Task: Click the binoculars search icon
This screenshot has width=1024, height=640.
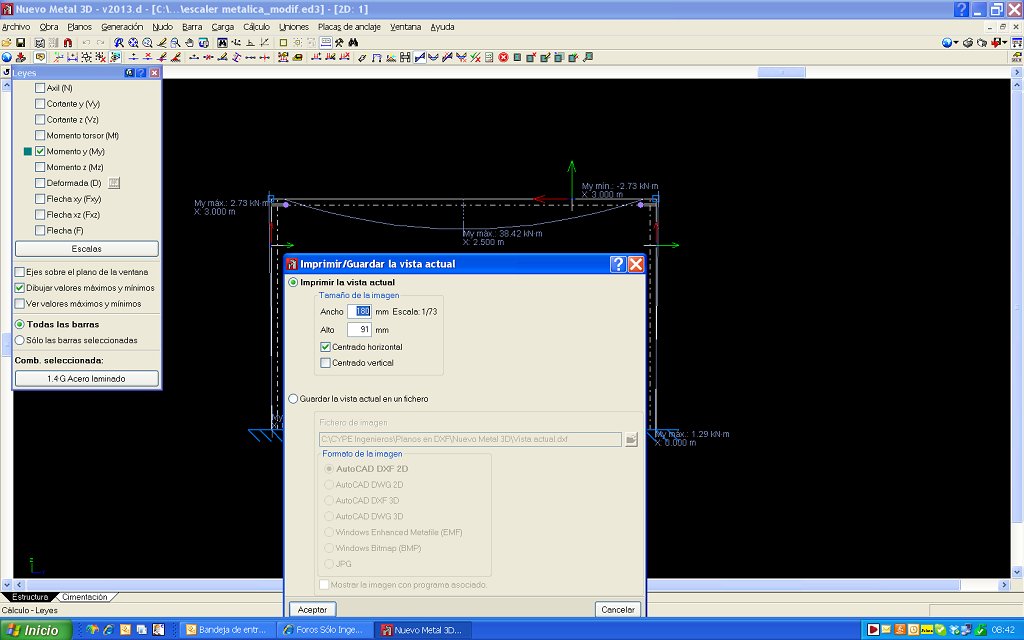Action: click(353, 42)
